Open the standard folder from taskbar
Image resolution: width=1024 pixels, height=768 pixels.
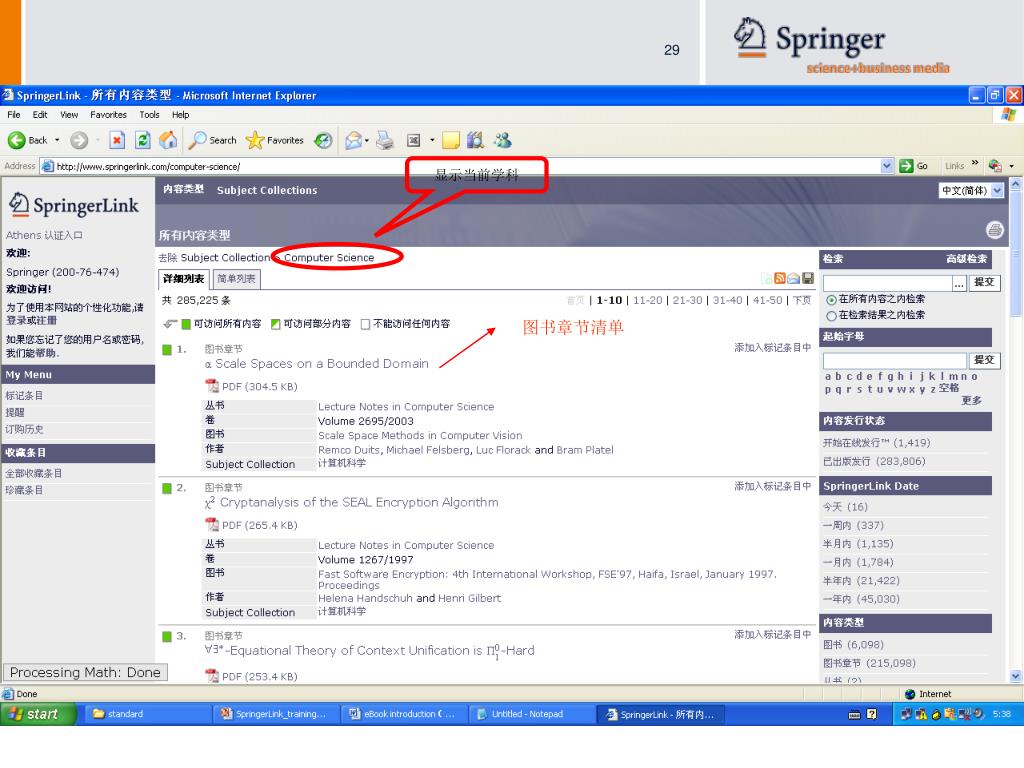[147, 714]
